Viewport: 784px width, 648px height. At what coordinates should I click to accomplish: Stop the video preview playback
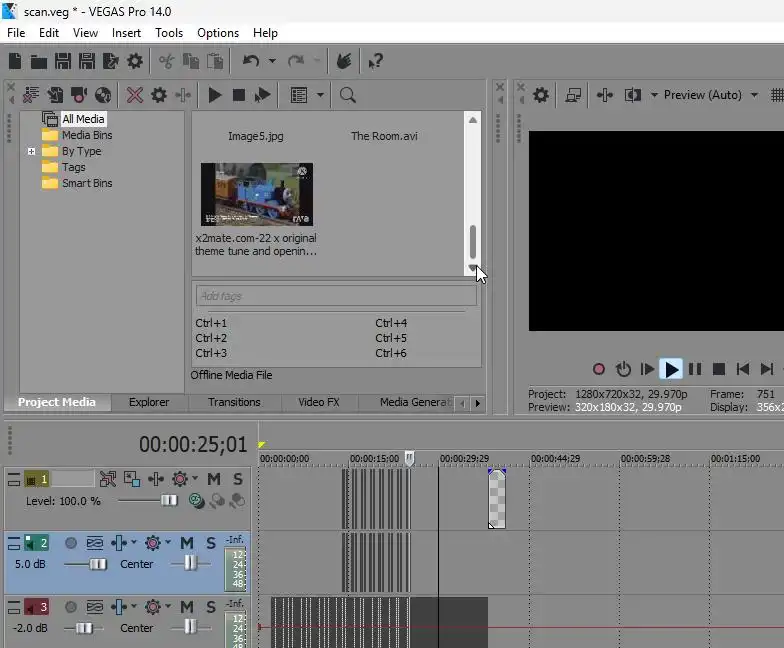(719, 370)
